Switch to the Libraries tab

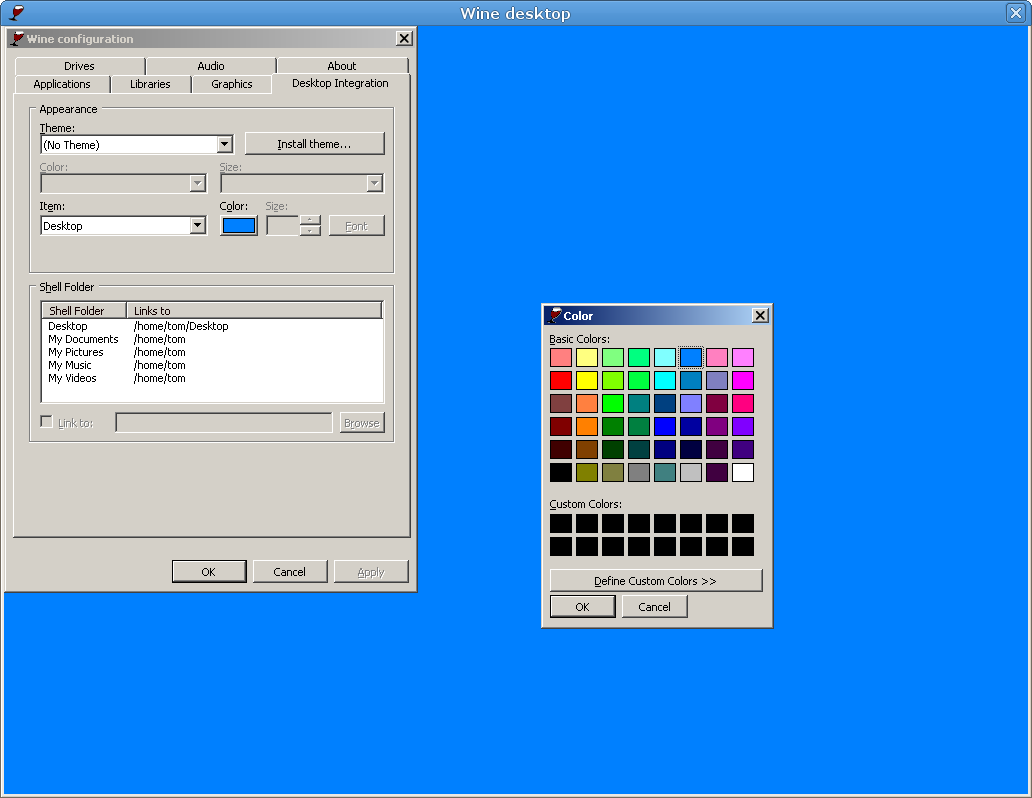(150, 84)
